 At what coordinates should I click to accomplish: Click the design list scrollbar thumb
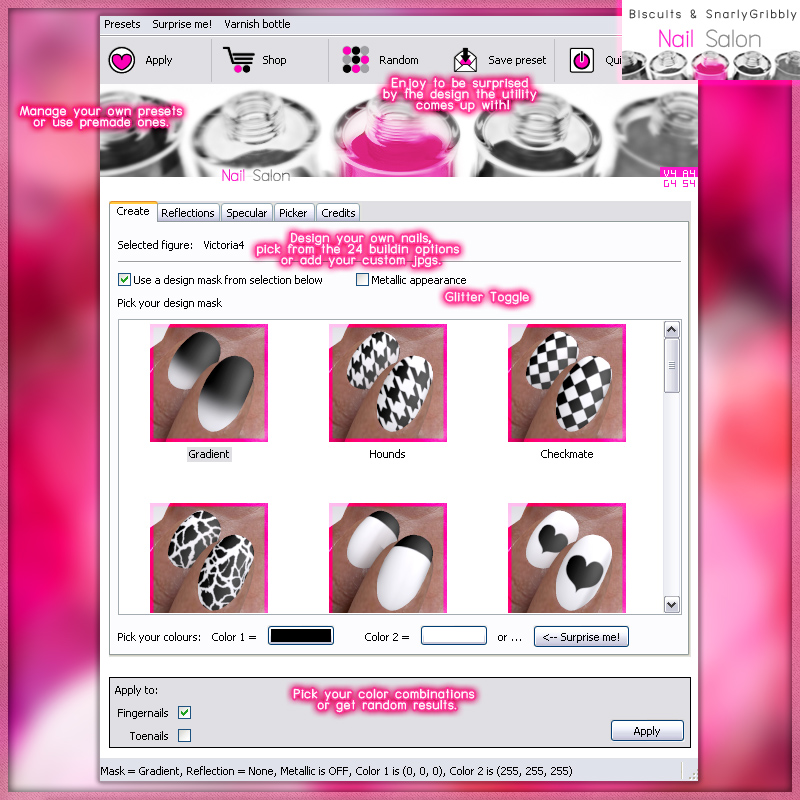pyautogui.click(x=671, y=365)
